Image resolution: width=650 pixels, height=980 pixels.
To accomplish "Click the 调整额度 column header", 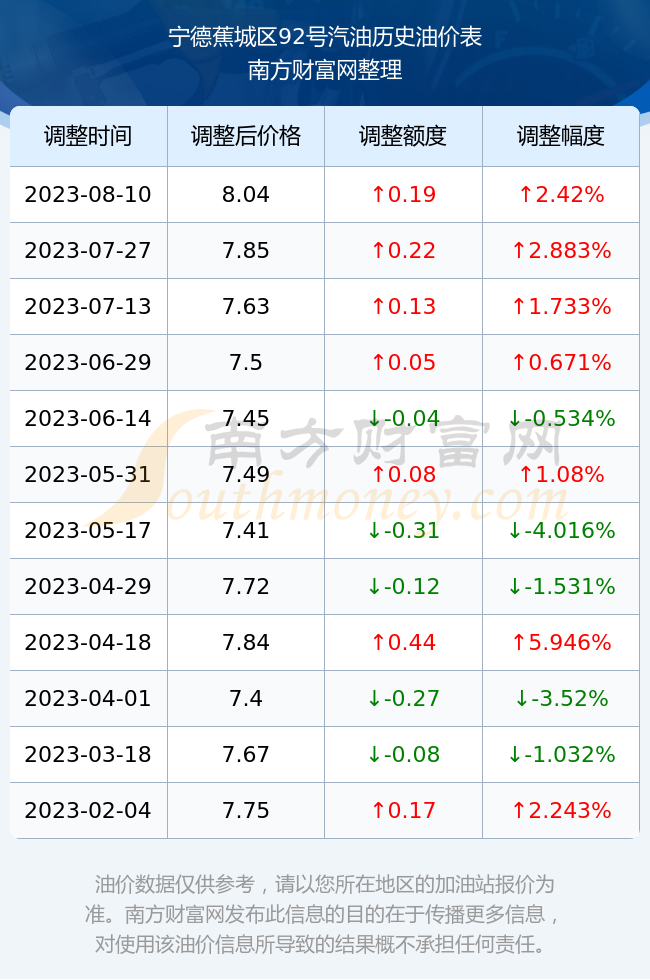I will click(x=403, y=136).
